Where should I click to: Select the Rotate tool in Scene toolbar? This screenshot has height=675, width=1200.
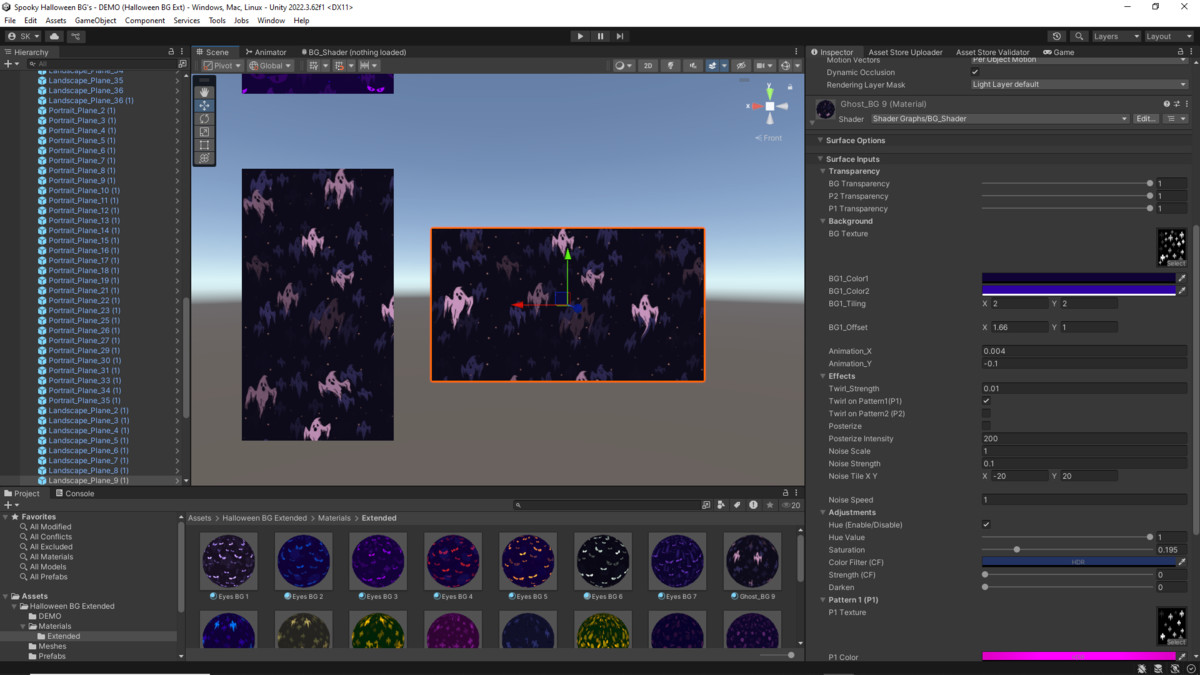204,119
